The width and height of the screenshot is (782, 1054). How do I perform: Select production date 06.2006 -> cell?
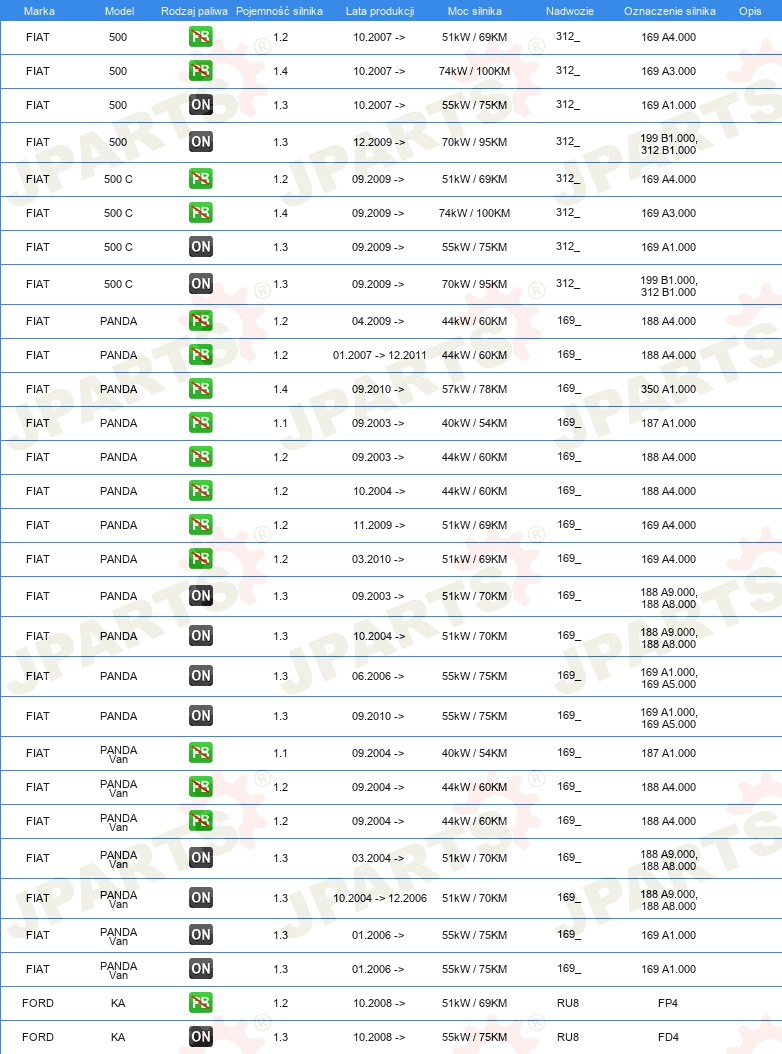tap(378, 676)
